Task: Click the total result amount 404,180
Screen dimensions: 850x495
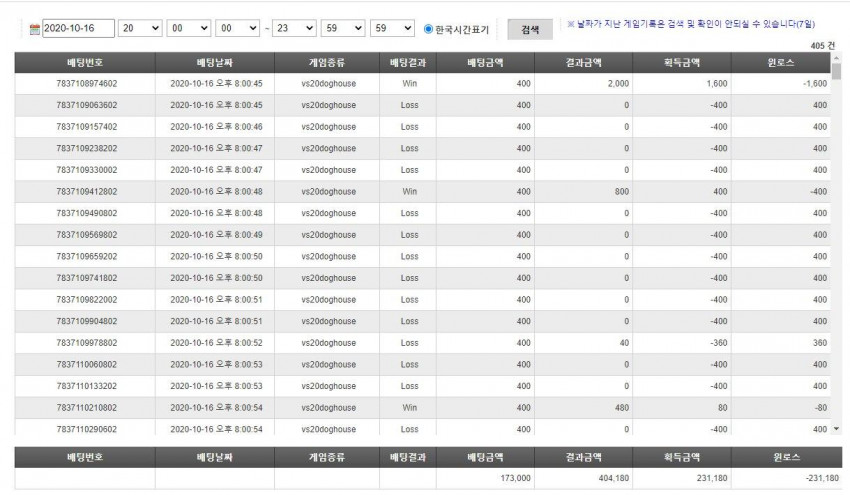Action: 614,478
